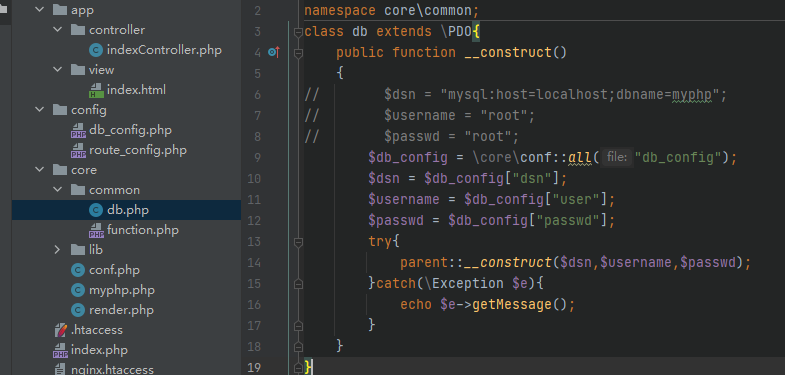Select the controller folder
Screen dimensions: 785x375
(x=117, y=30)
